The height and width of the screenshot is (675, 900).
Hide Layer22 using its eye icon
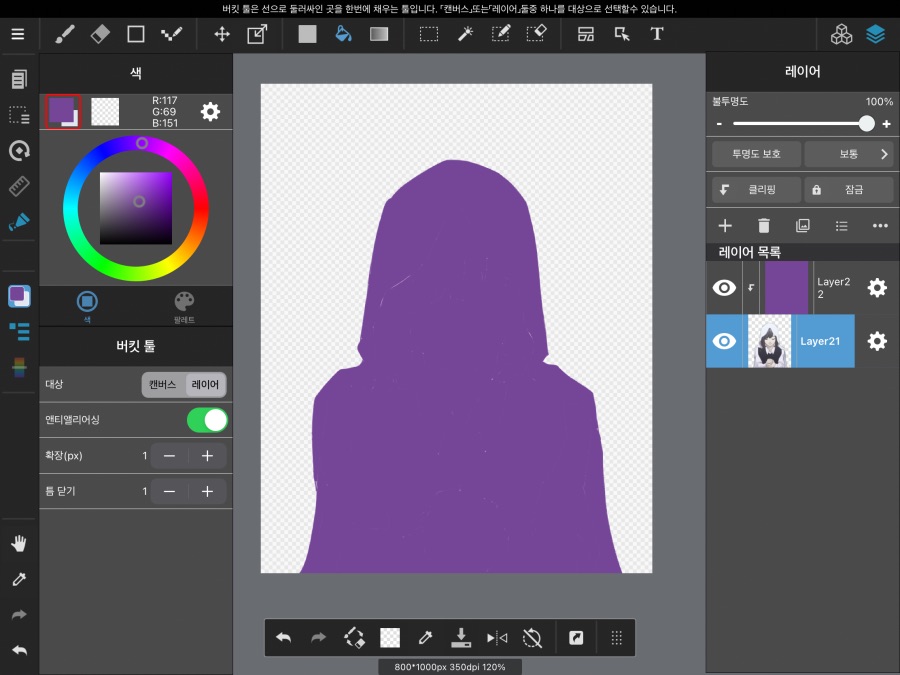coord(724,288)
